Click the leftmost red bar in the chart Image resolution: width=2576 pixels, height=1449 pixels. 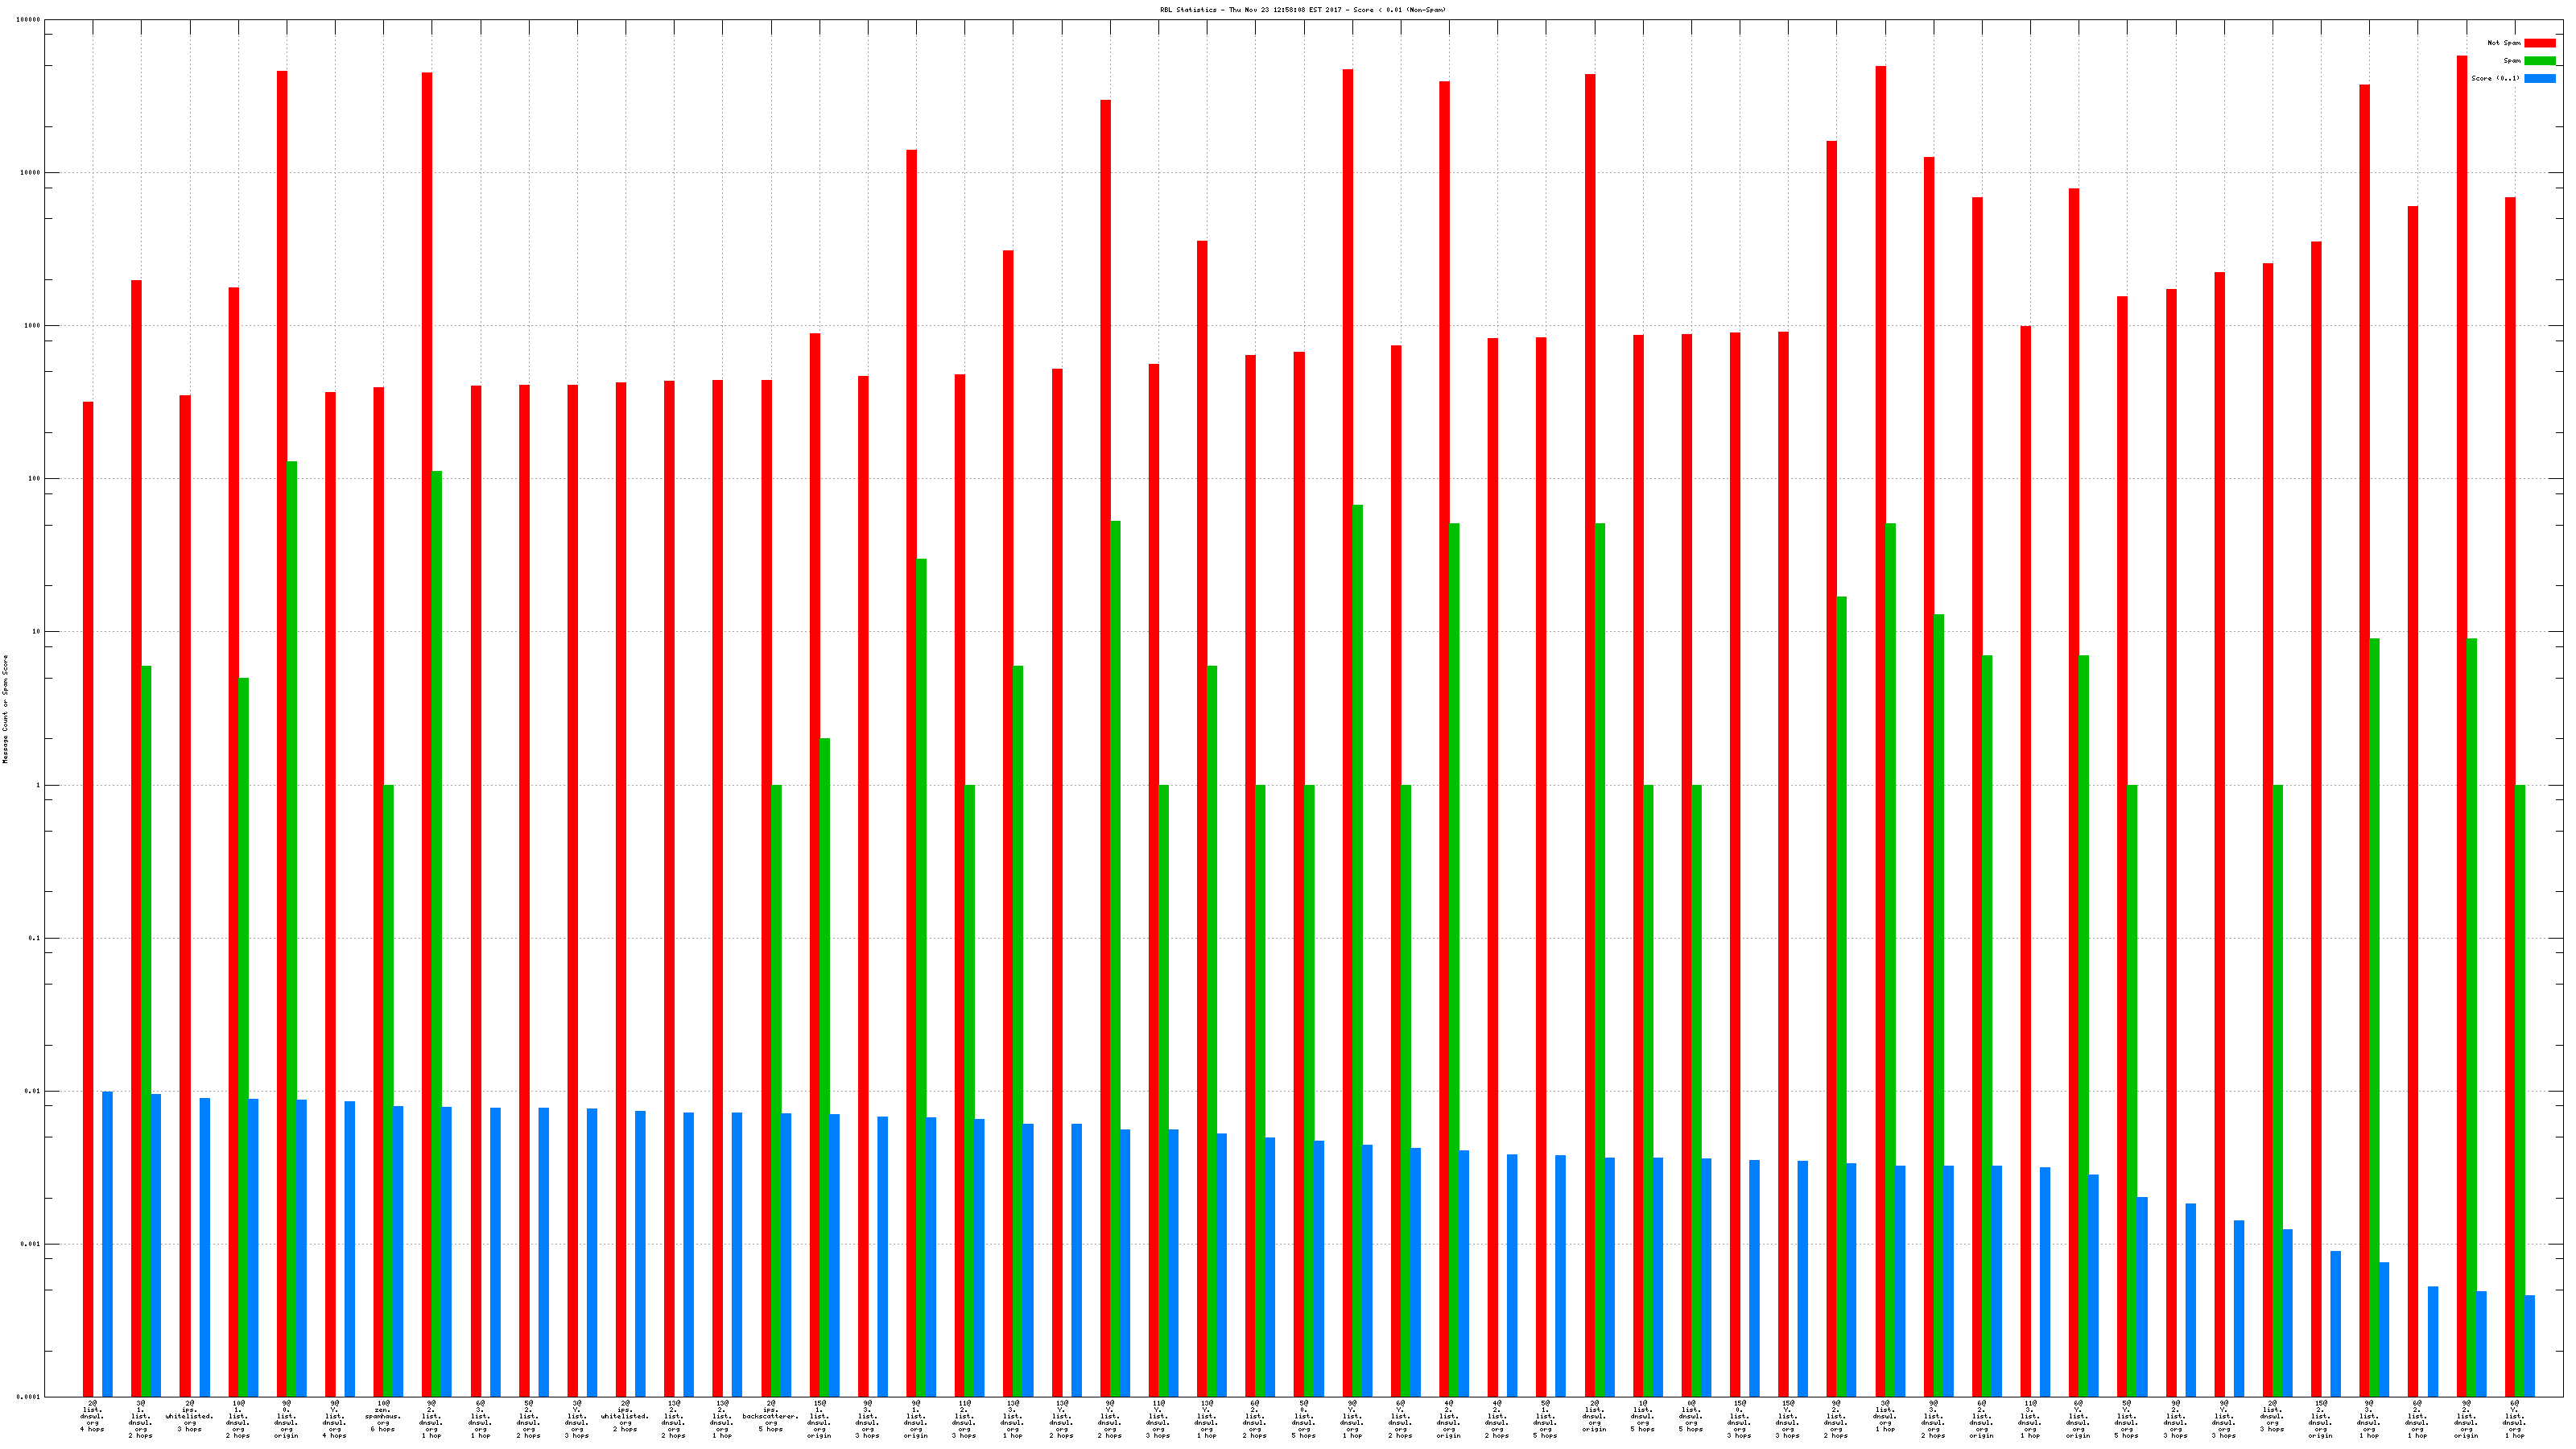click(x=88, y=898)
